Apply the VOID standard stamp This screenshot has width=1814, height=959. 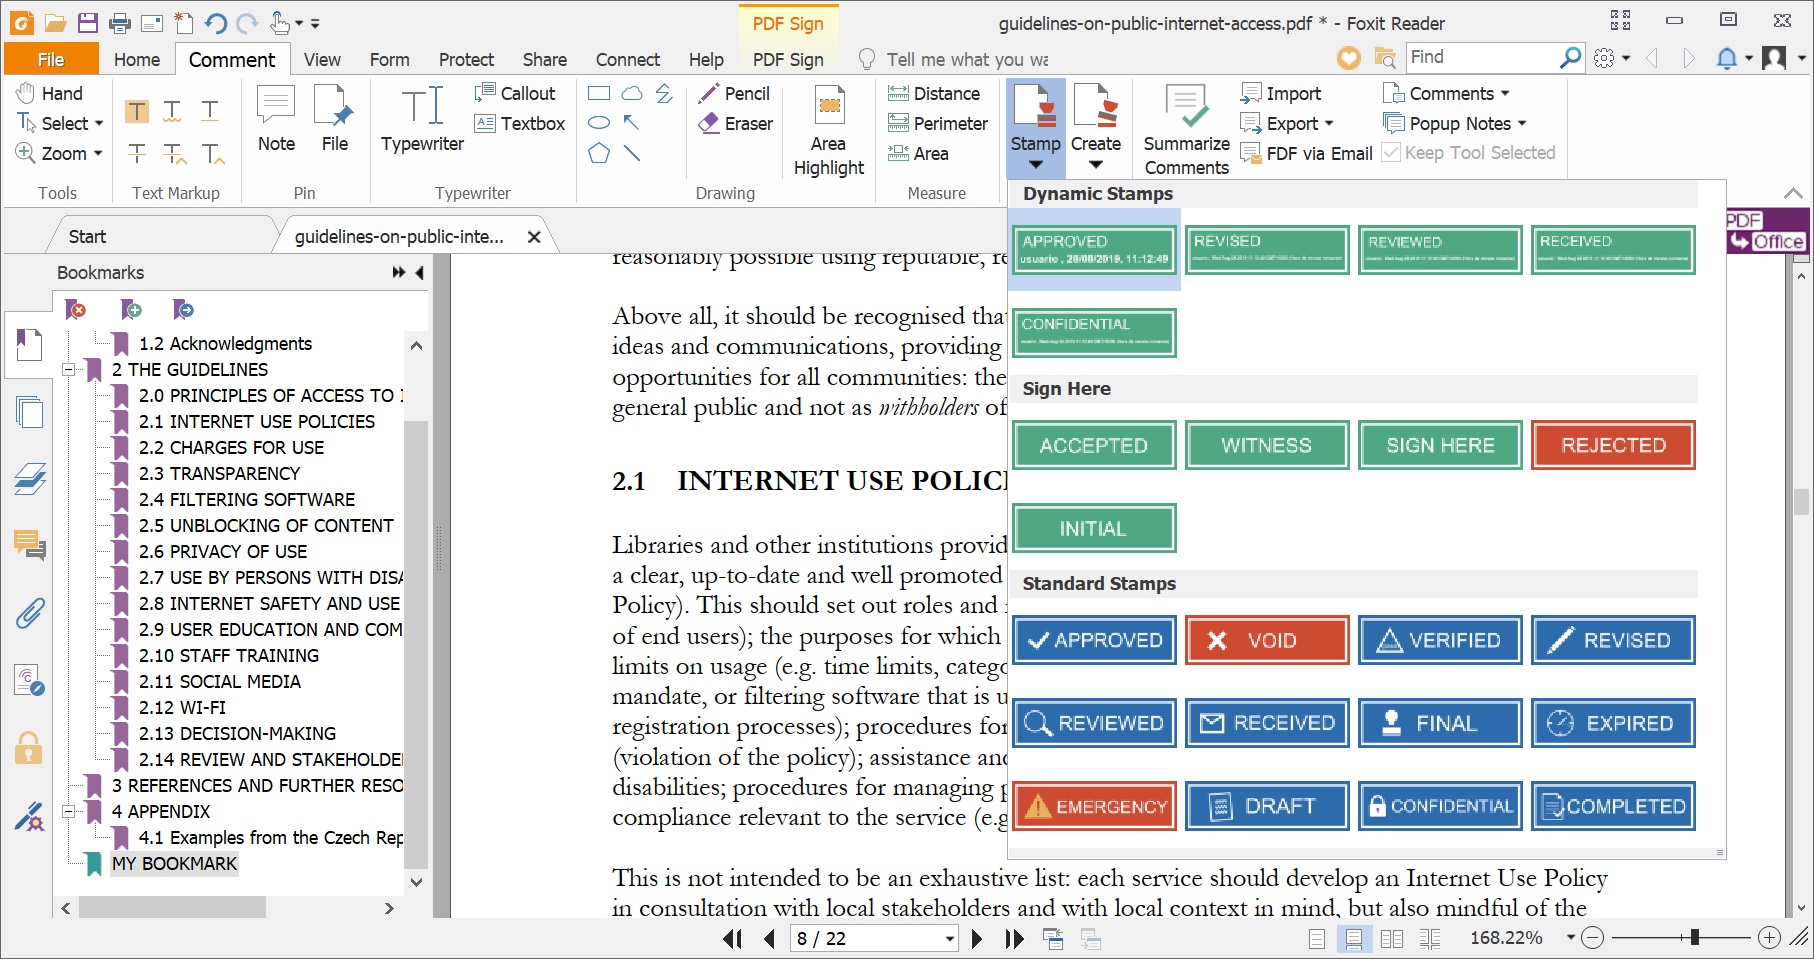(1267, 640)
